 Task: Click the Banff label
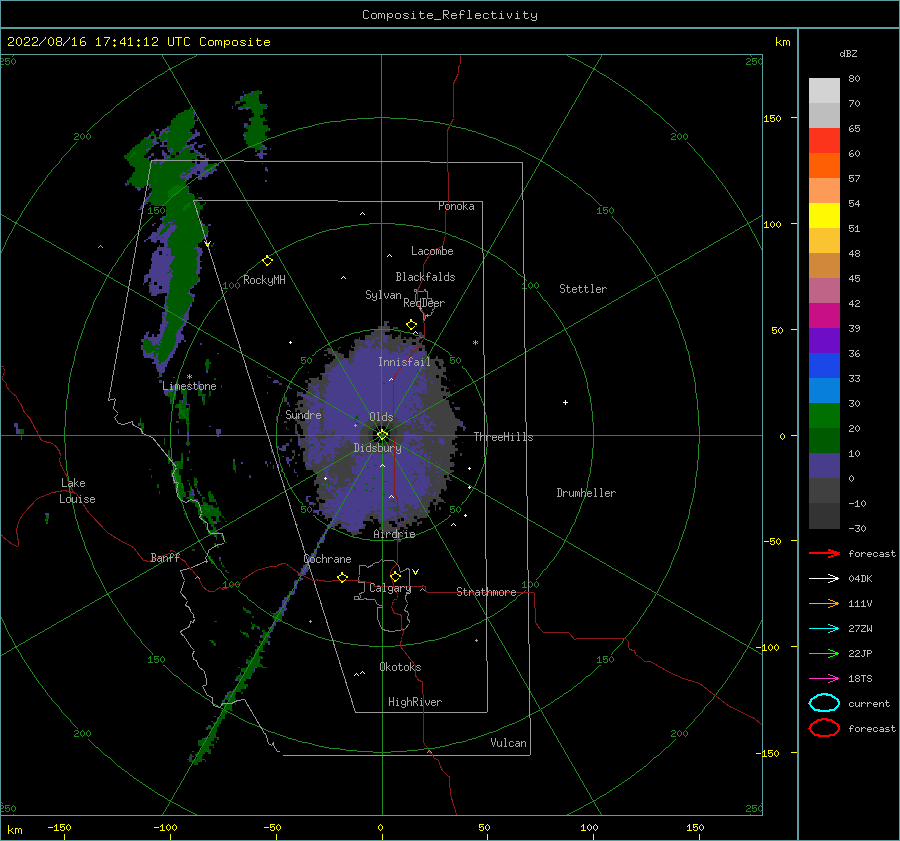coord(165,557)
